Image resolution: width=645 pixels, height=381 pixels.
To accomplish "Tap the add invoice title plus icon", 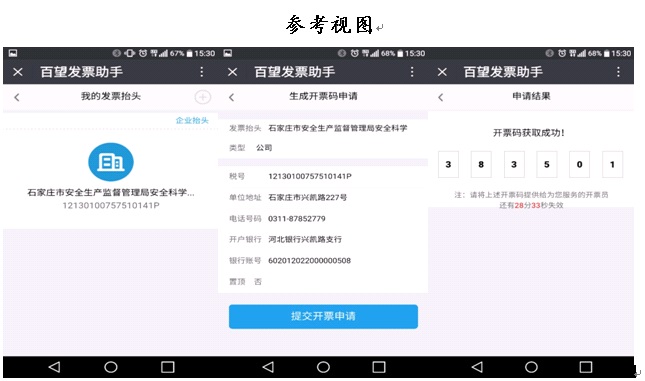I will click(202, 98).
